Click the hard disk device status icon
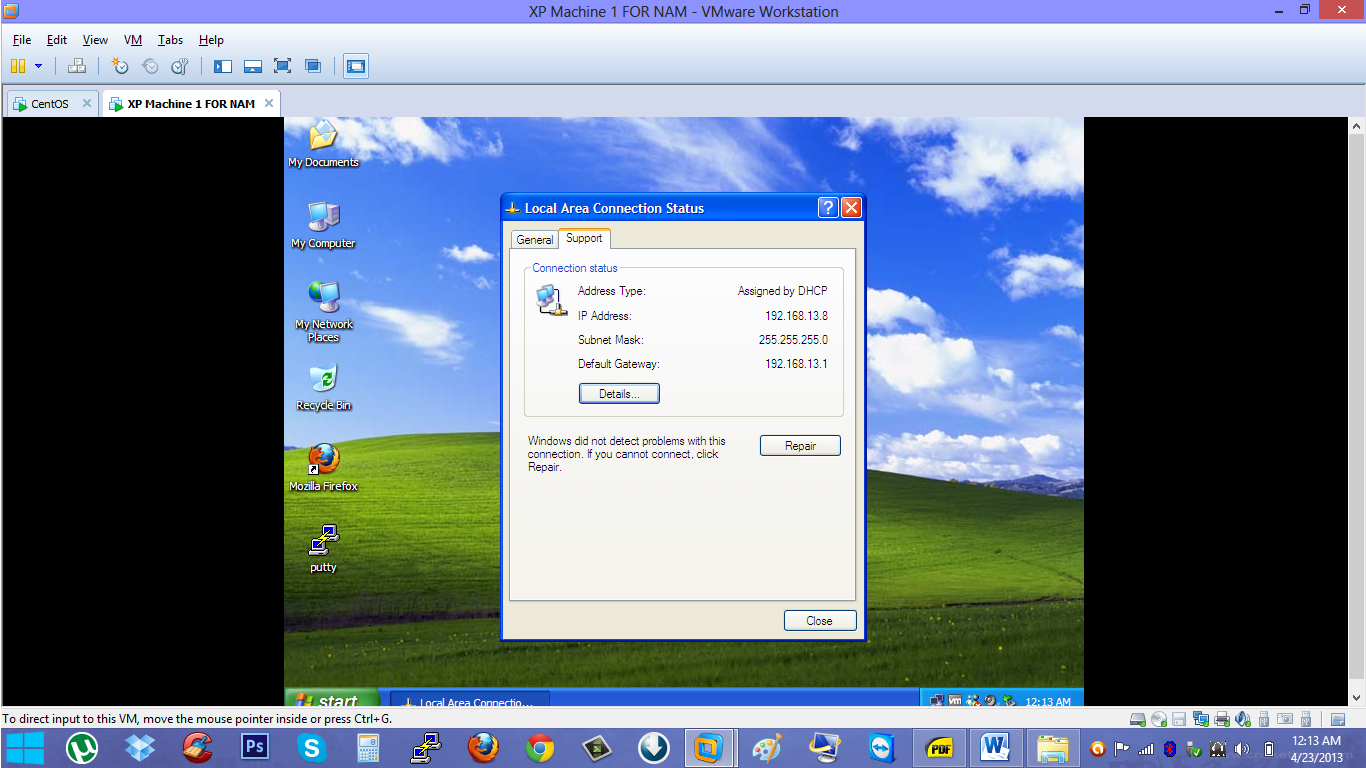Viewport: 1366px width, 768px height. pyautogui.click(x=1138, y=719)
